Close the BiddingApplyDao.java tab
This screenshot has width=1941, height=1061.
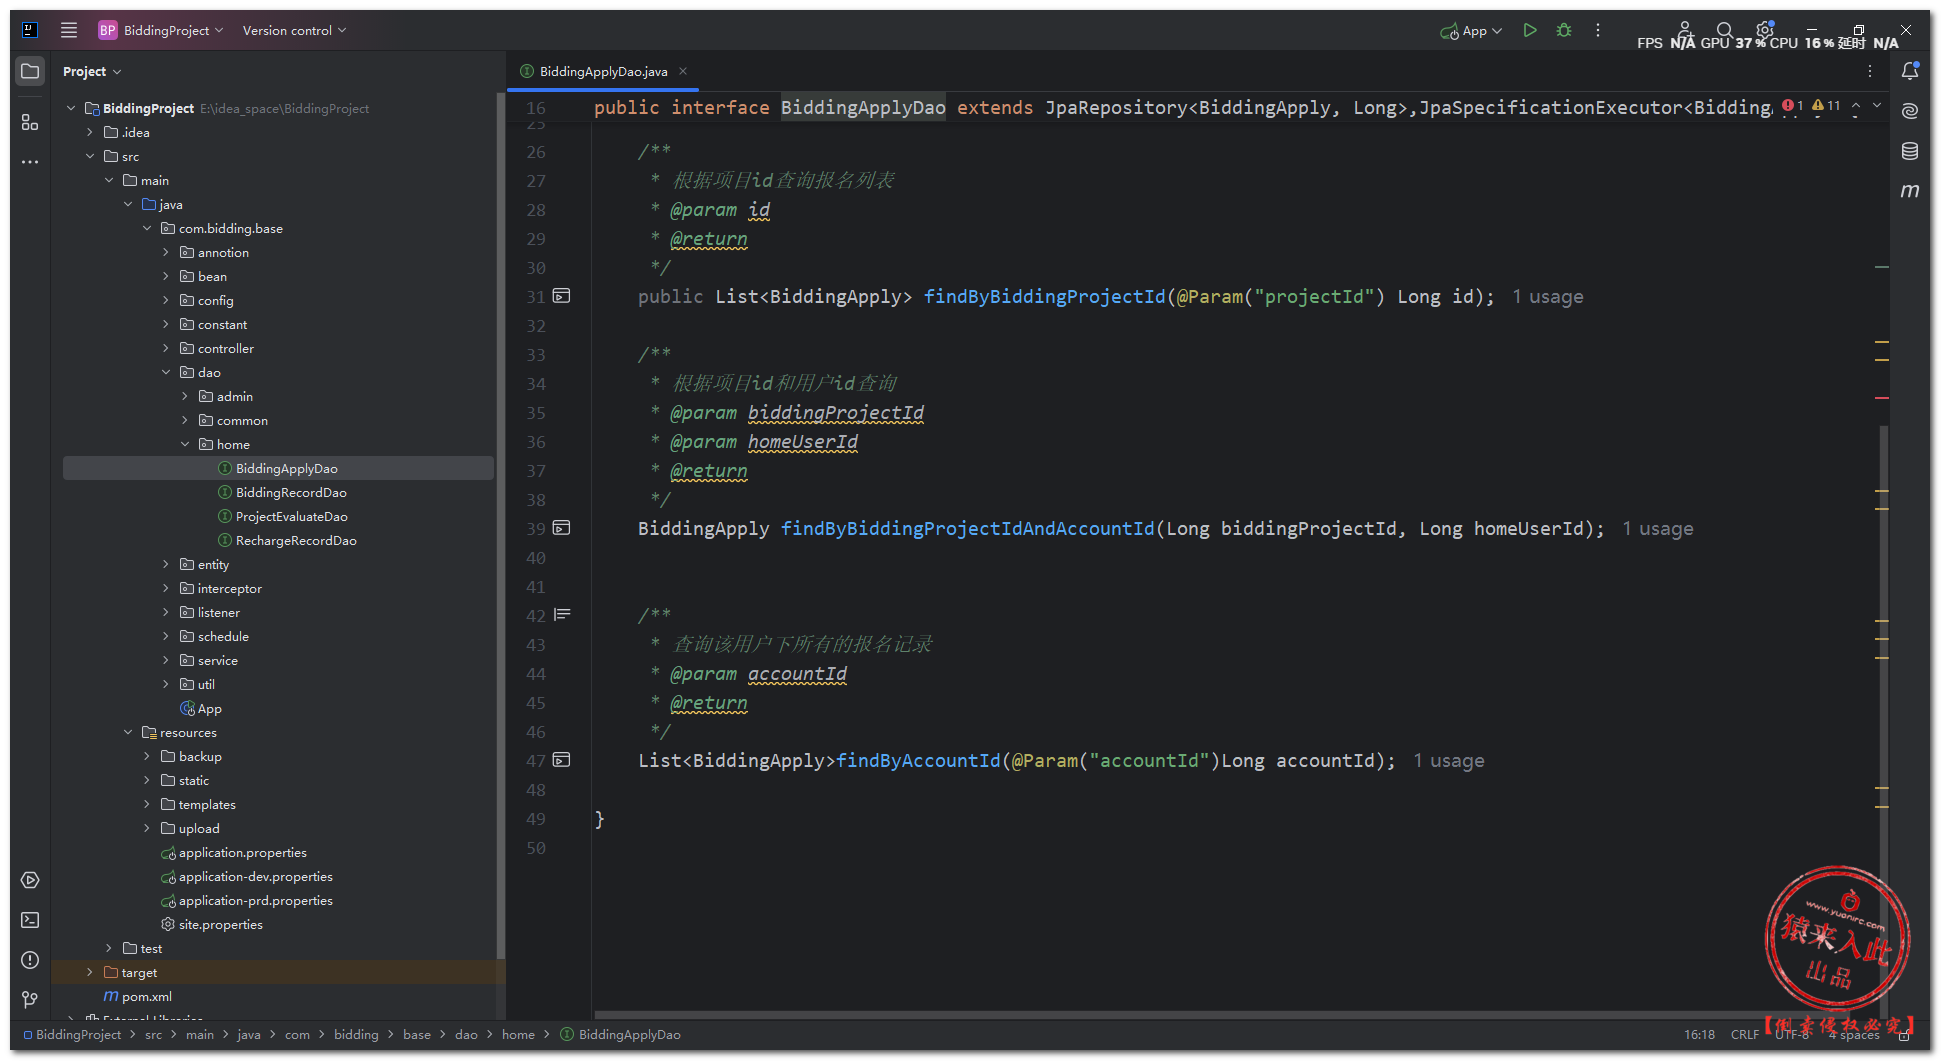coord(683,71)
